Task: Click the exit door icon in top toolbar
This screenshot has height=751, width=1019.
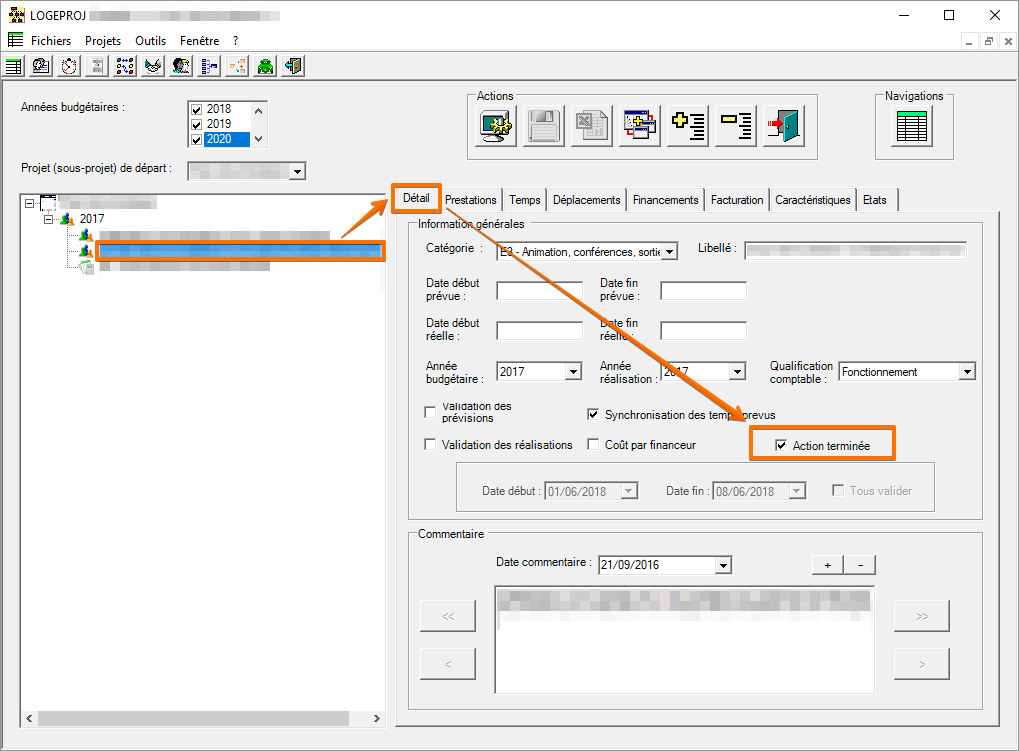Action: [293, 67]
